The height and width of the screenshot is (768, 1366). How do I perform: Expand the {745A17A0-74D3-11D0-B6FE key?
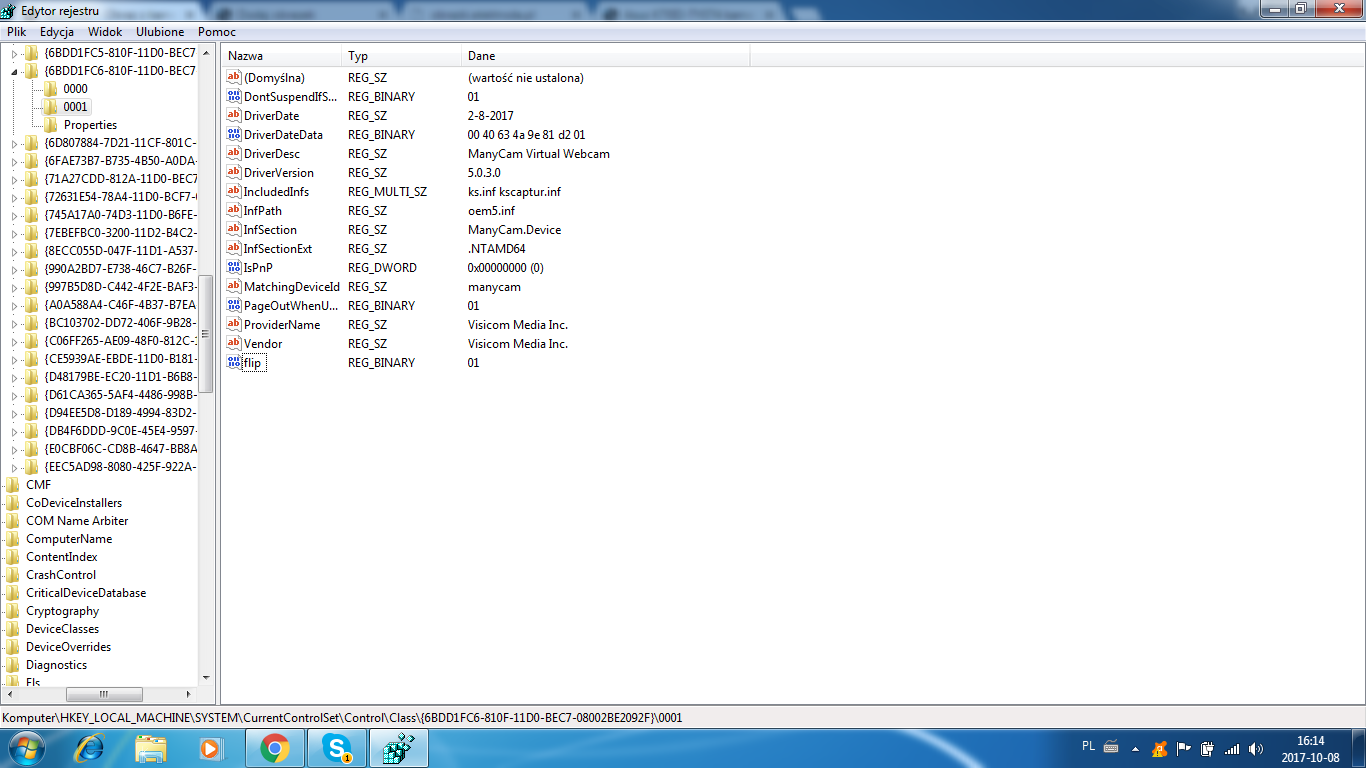[14, 215]
